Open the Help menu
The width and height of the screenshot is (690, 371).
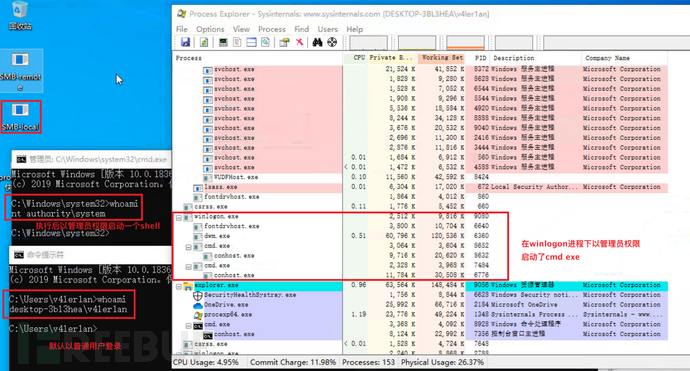tap(355, 29)
